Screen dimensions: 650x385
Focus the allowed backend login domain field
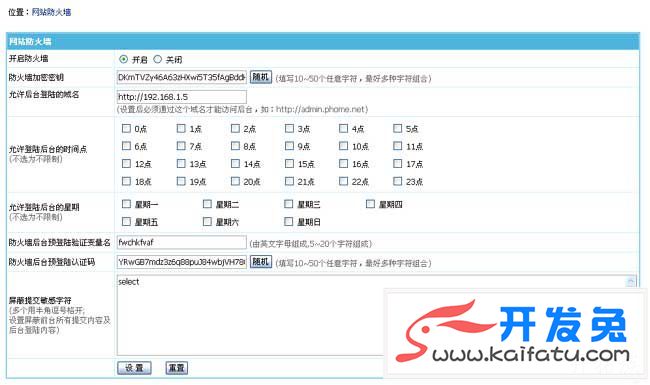click(x=182, y=97)
